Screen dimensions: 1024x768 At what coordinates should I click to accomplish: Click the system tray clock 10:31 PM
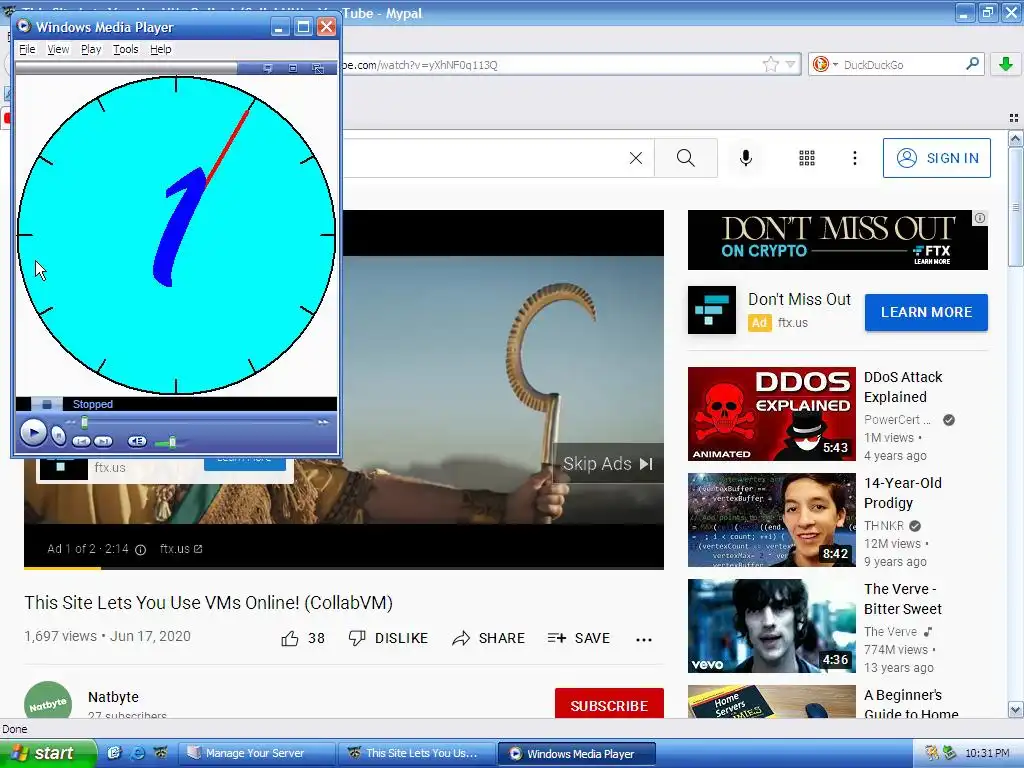click(987, 753)
